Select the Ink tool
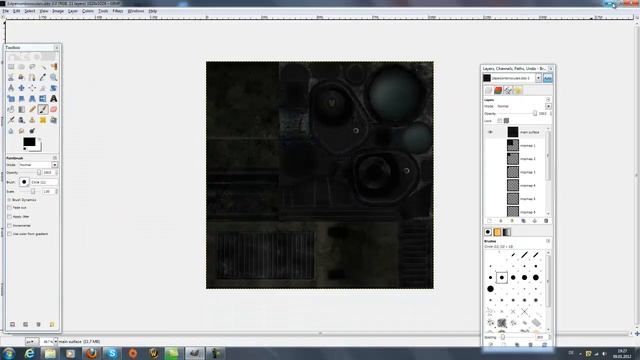The image size is (640, 360). pos(21,120)
